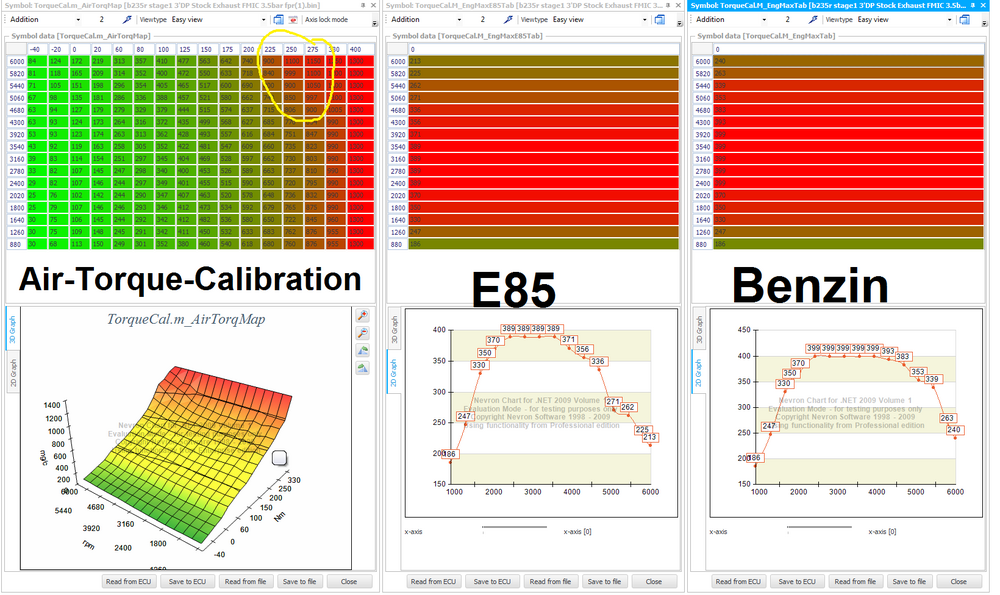Select 2D Graph tab in EngMaxTab window

pyautogui.click(x=698, y=373)
